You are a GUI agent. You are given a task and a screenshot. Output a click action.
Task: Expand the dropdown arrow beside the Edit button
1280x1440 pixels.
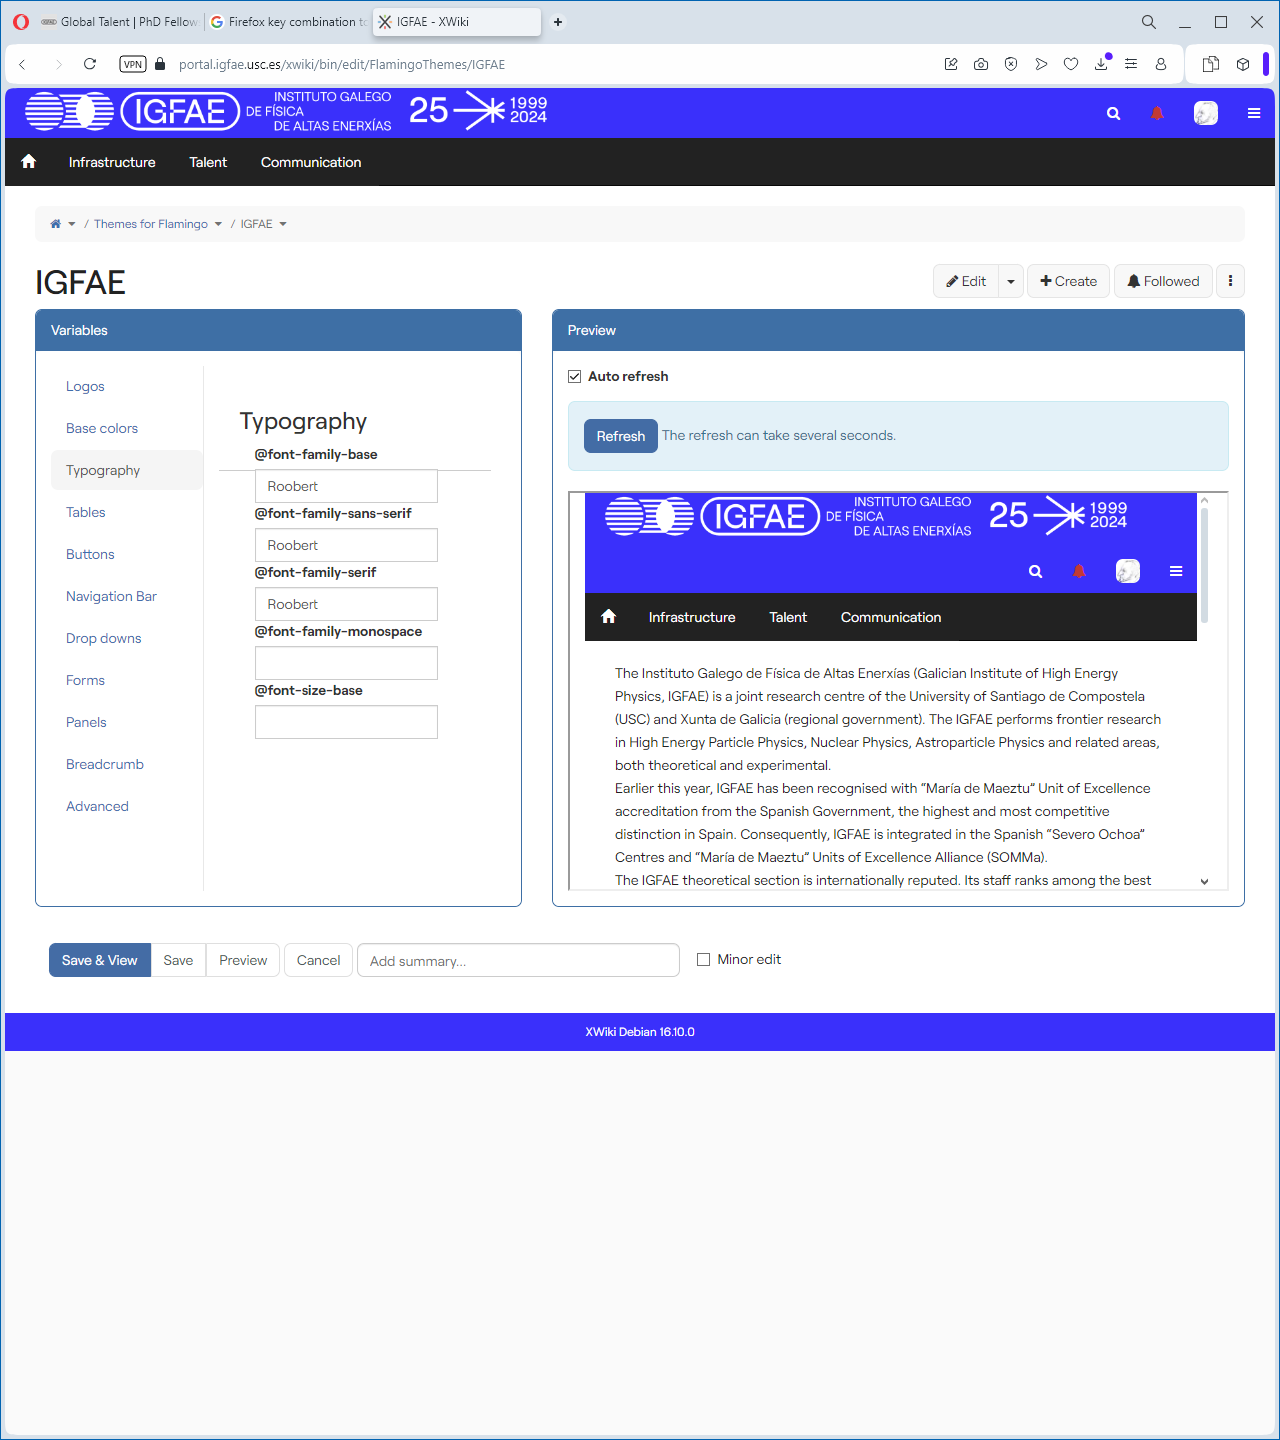[1011, 282]
